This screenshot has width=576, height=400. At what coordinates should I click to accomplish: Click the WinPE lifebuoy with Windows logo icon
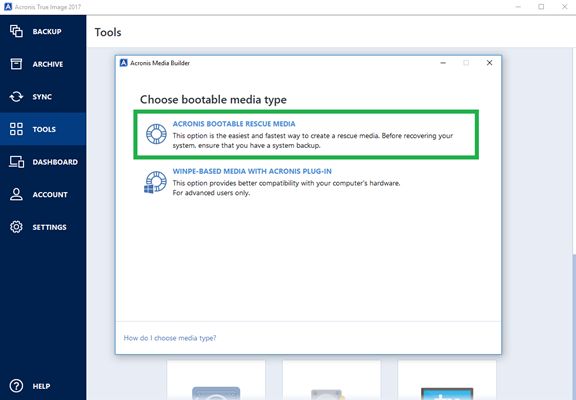tap(155, 182)
